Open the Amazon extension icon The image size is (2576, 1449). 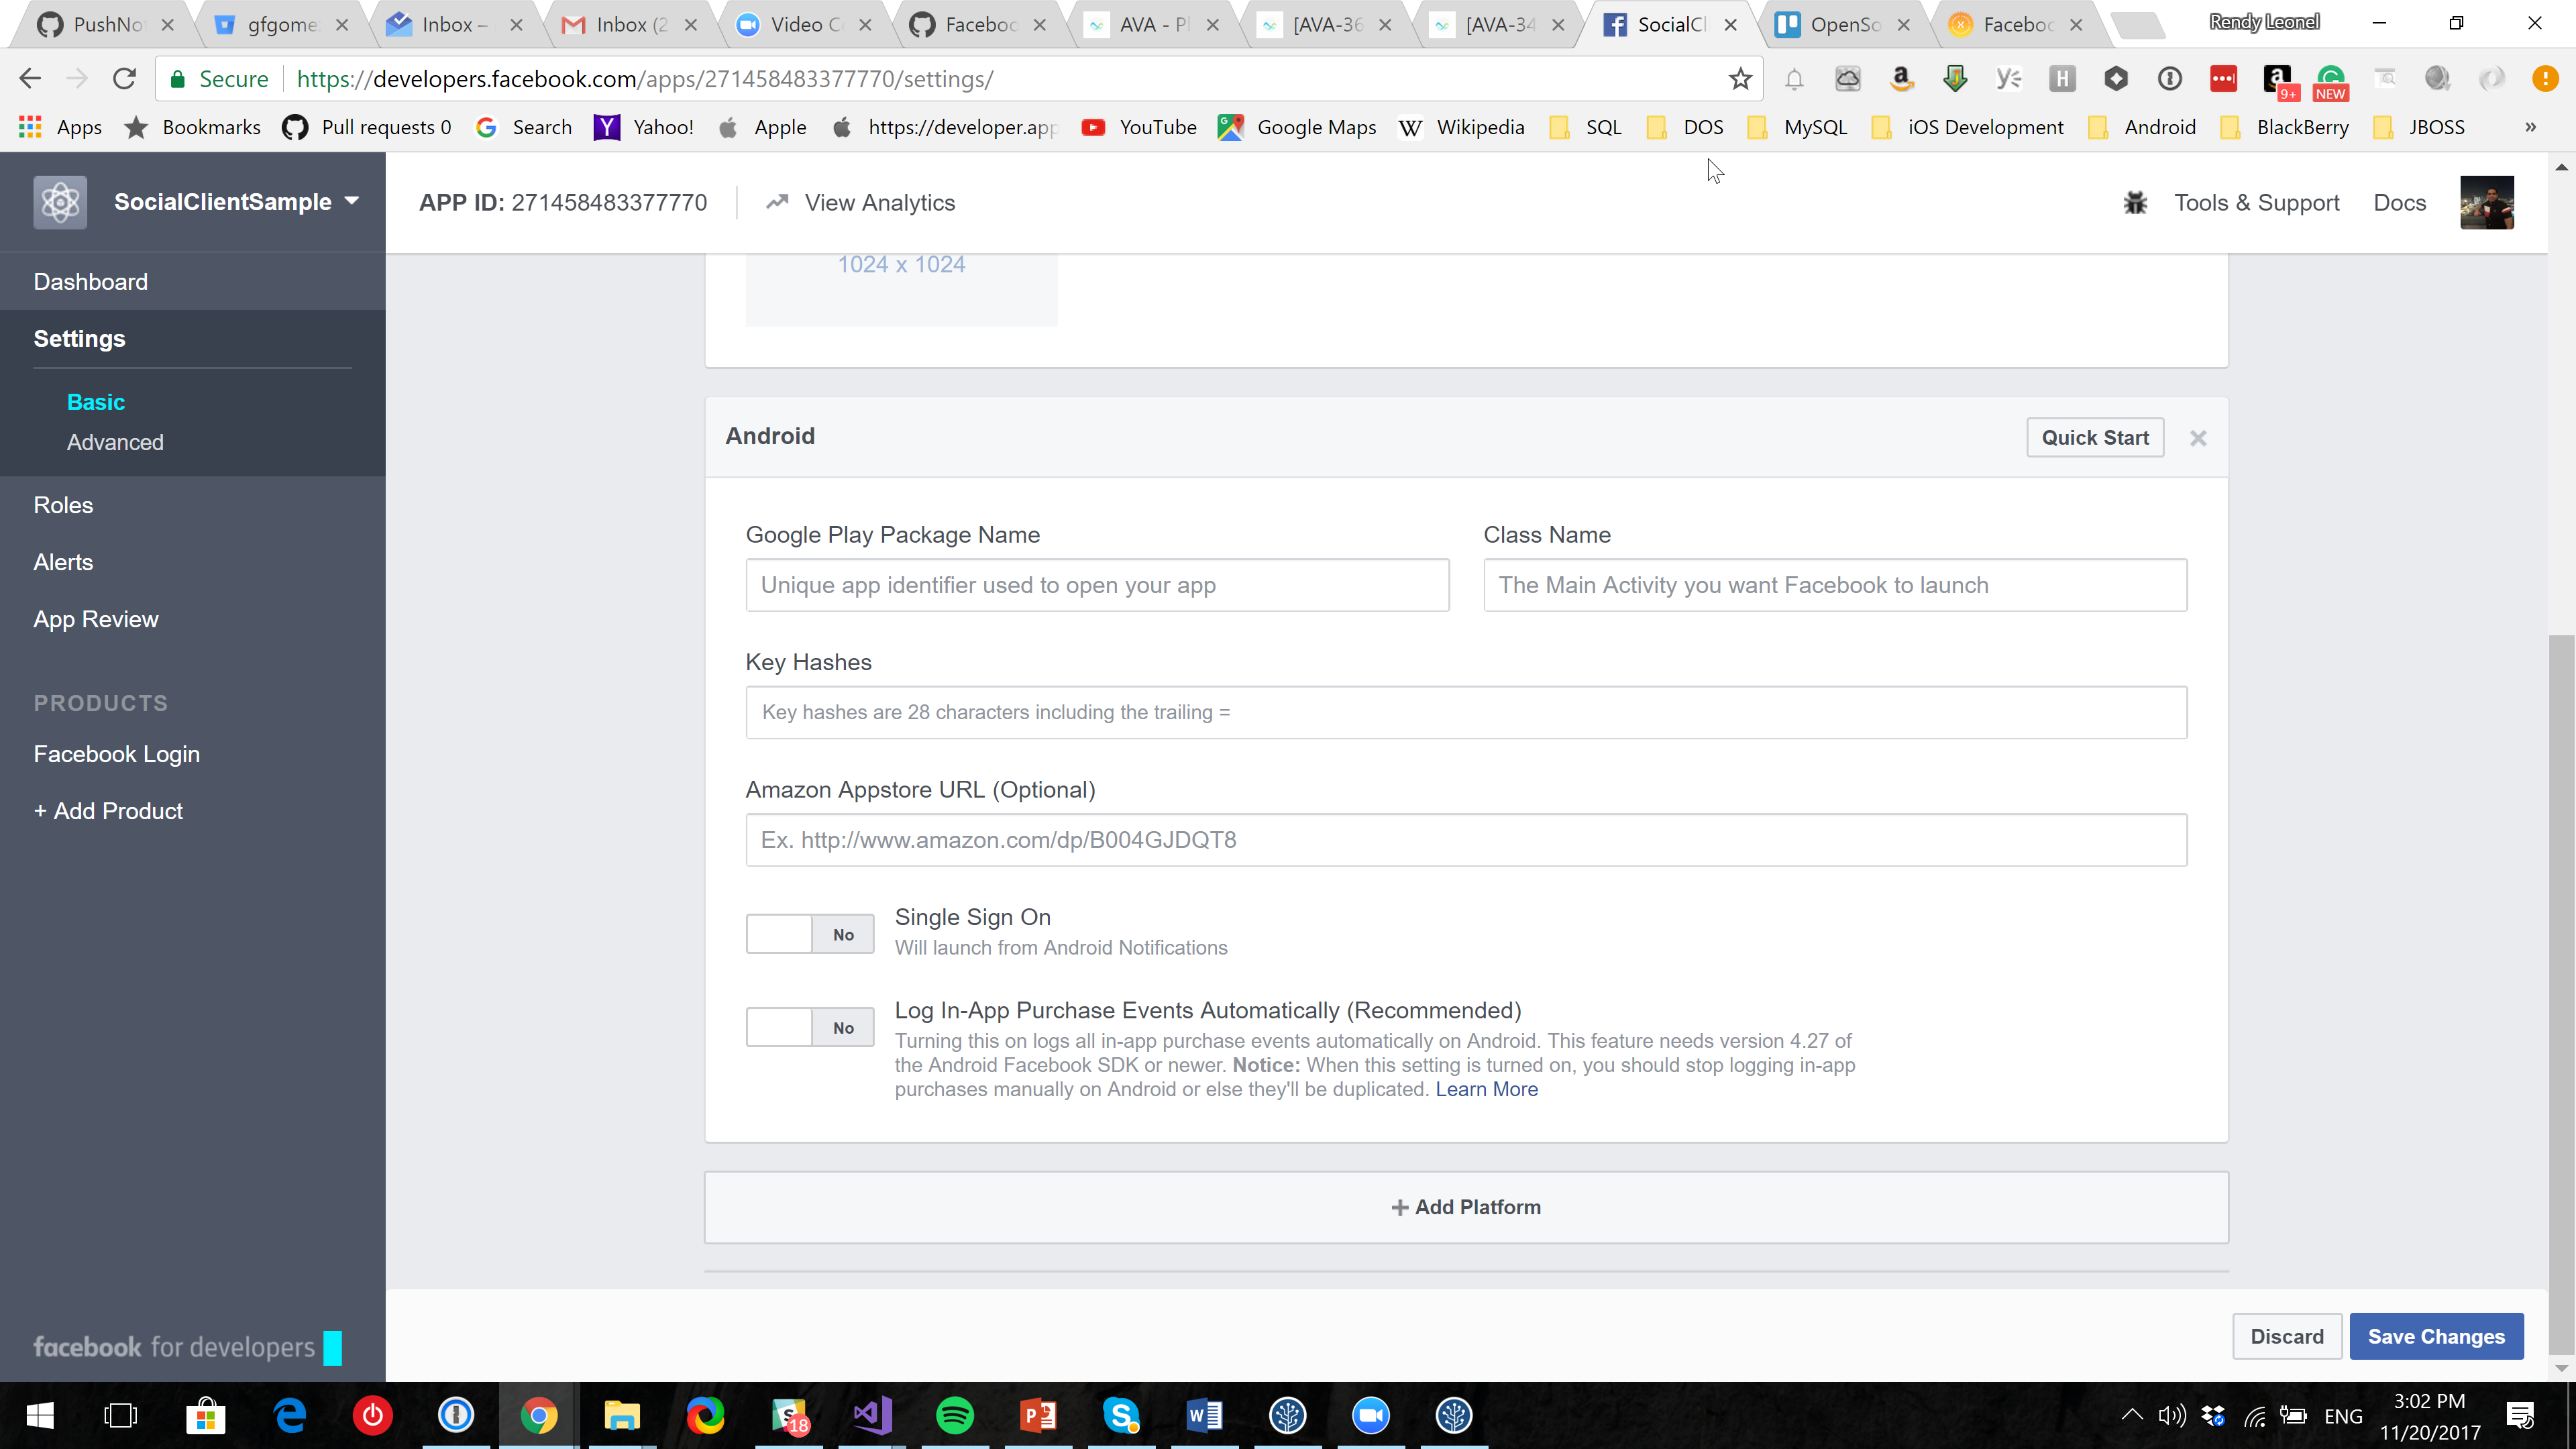click(1901, 79)
